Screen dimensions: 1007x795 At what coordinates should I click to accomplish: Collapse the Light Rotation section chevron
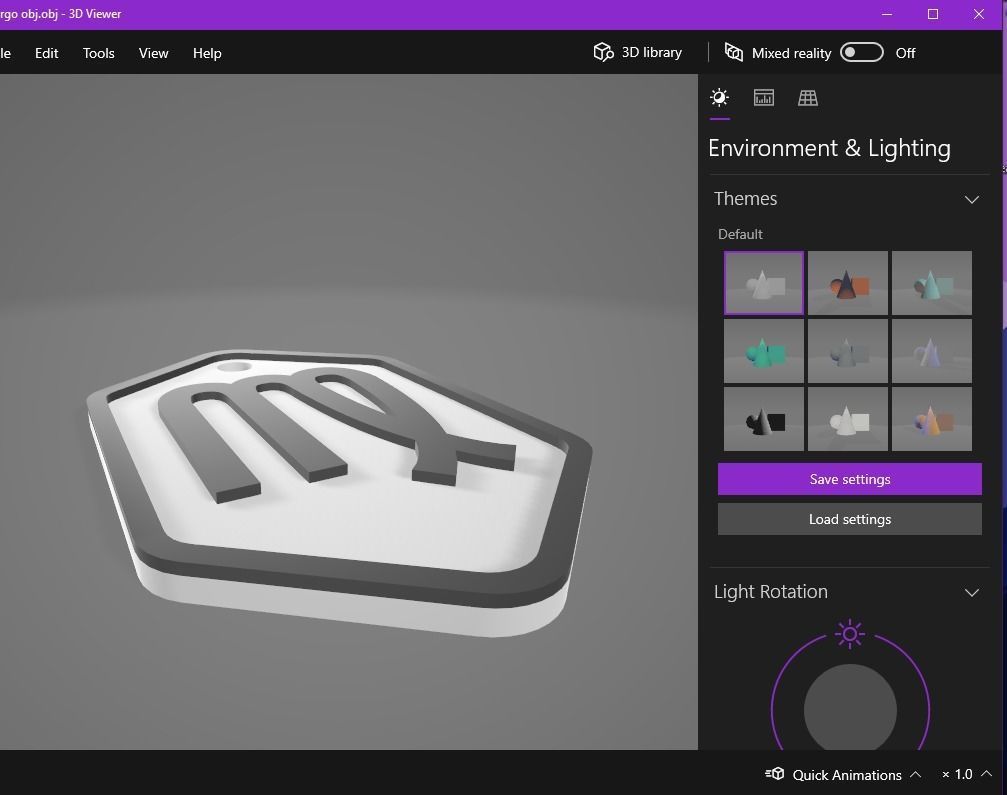click(972, 593)
